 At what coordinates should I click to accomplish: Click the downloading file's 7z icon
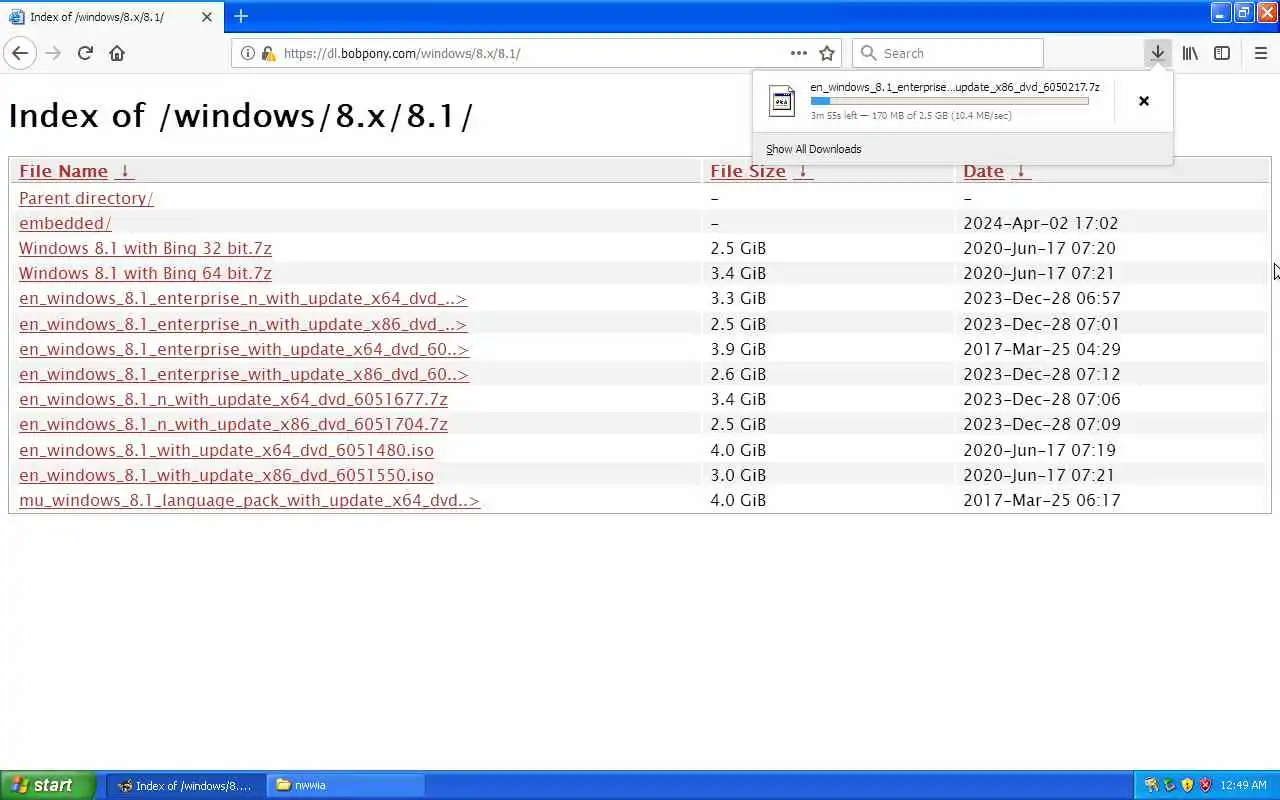point(782,100)
